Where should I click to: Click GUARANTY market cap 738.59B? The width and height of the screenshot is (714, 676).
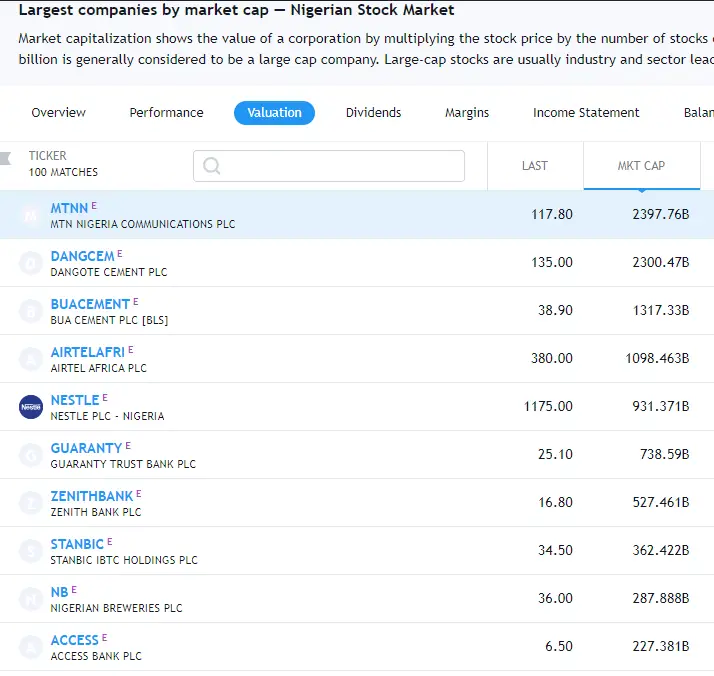tap(664, 455)
